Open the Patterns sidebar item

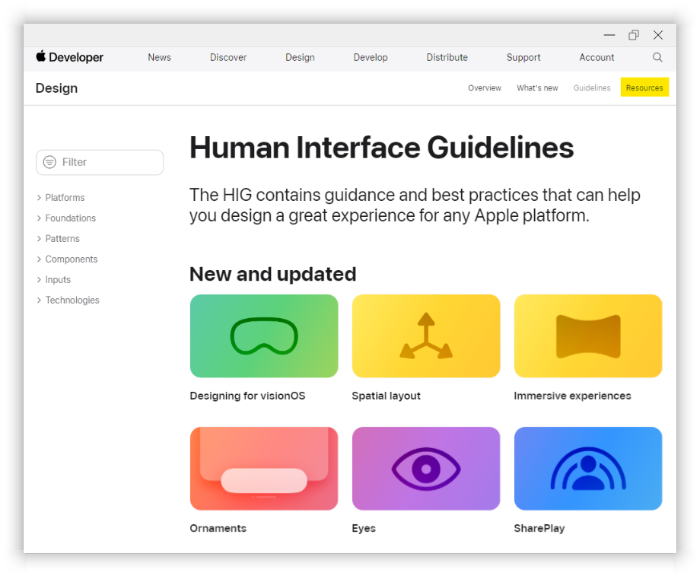(62, 238)
